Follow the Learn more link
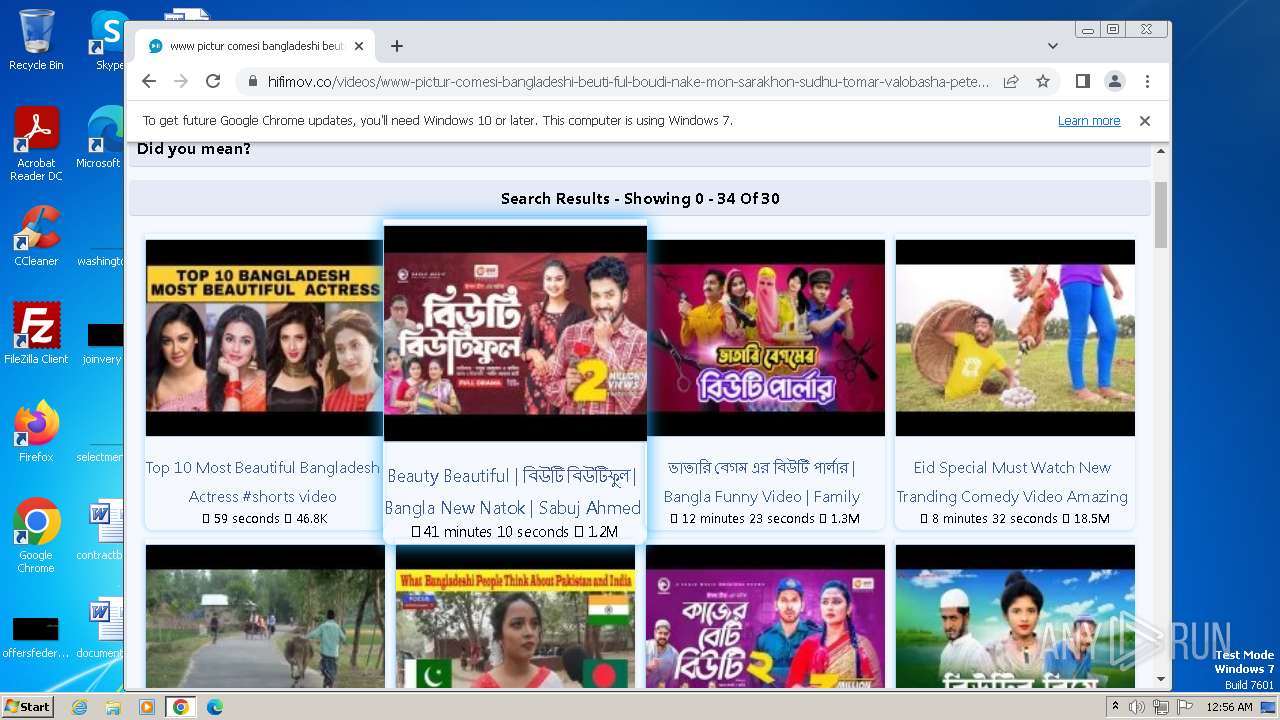The image size is (1280, 720). pos(1089,120)
